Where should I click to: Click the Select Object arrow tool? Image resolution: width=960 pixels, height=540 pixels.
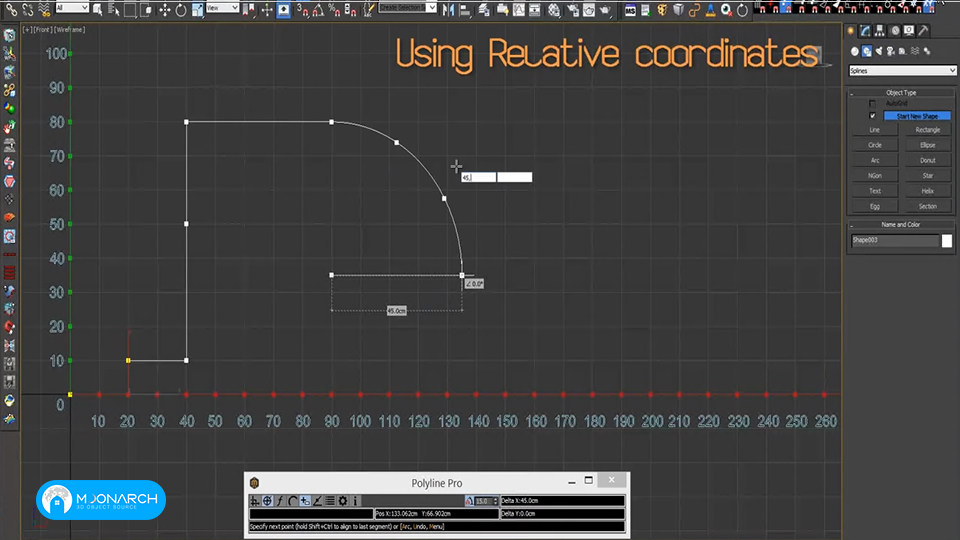97,9
